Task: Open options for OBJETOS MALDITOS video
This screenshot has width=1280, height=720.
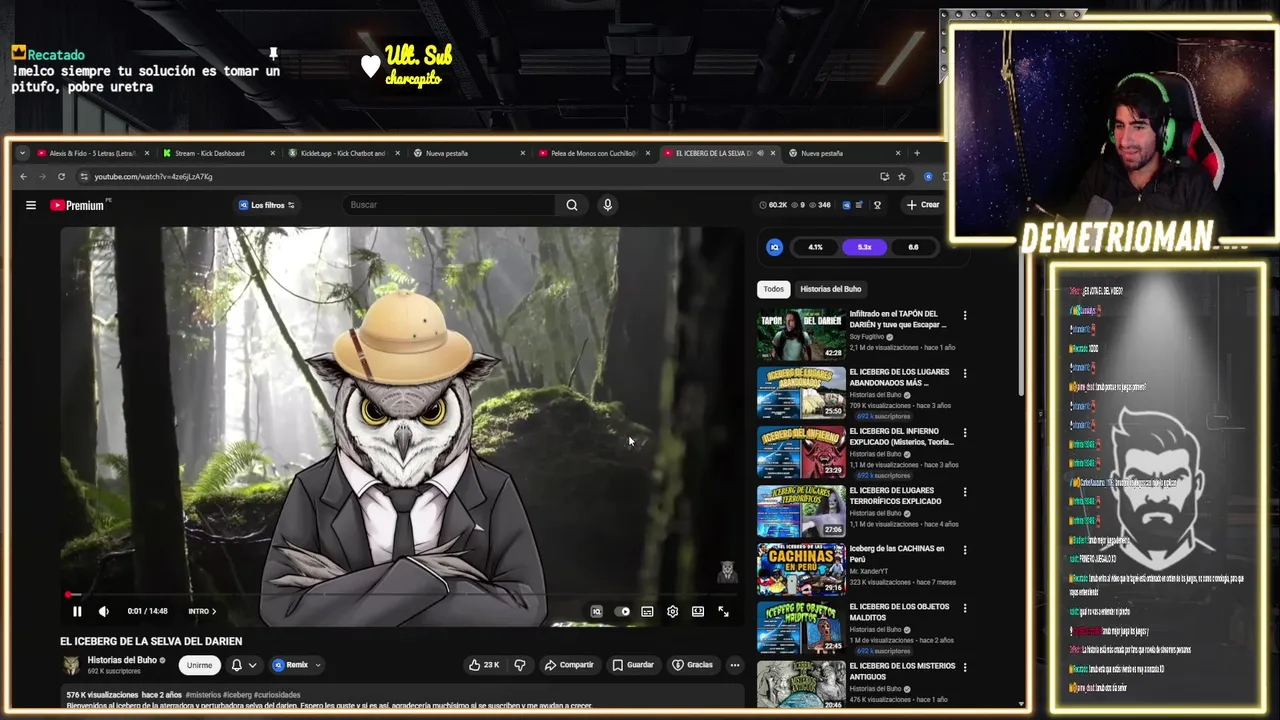Action: (x=965, y=608)
